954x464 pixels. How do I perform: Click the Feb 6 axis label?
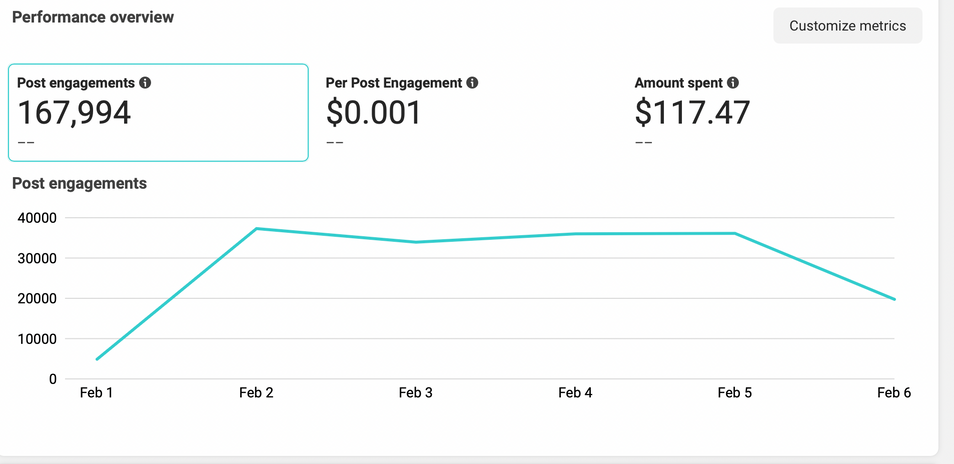893,393
